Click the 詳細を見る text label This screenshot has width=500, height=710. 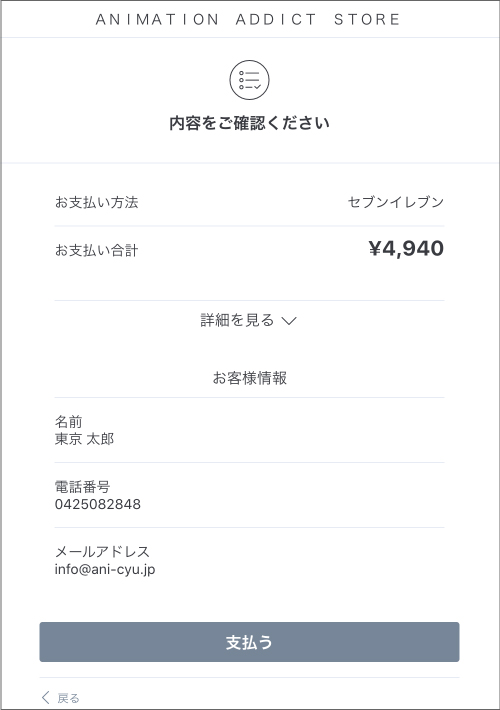coord(237,320)
